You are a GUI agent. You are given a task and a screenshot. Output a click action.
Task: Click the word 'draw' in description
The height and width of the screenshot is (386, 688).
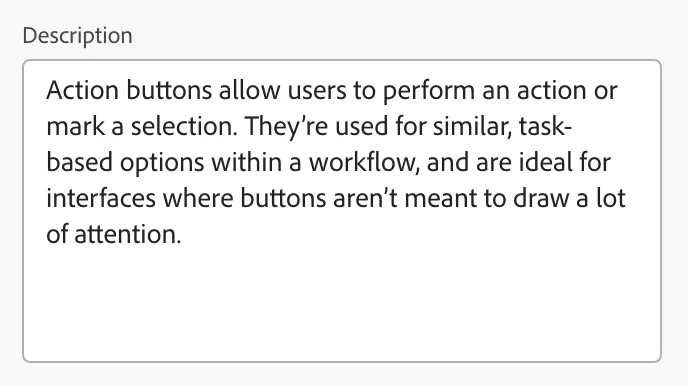[541, 198]
